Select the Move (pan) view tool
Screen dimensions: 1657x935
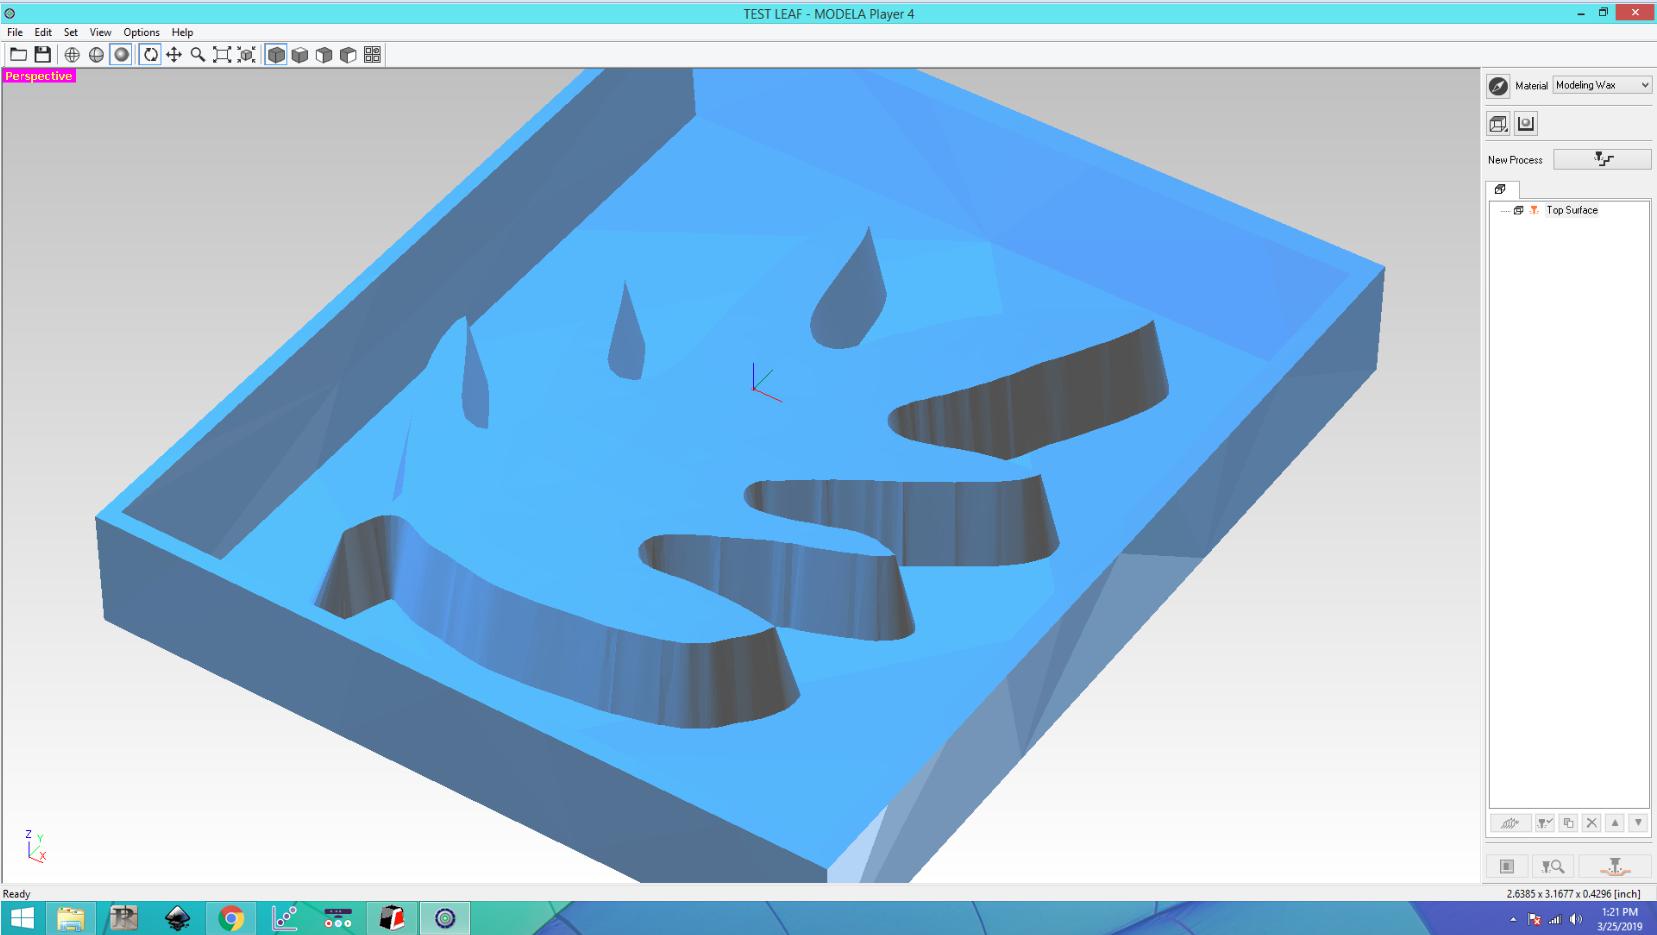(174, 55)
